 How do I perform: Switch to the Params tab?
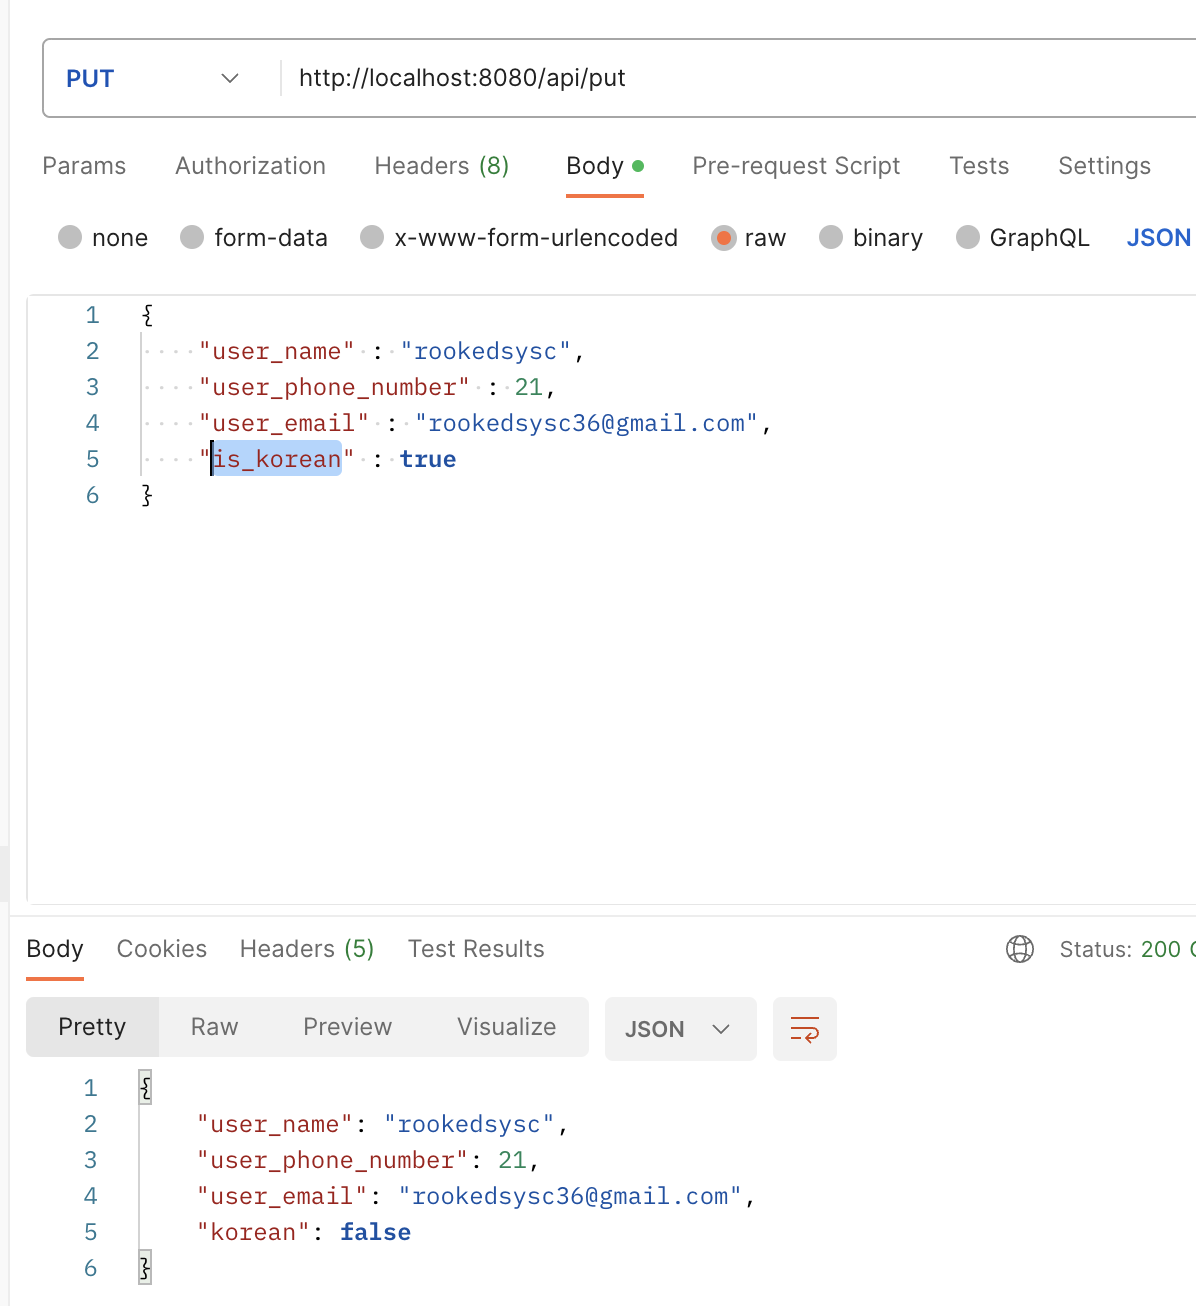coord(84,166)
